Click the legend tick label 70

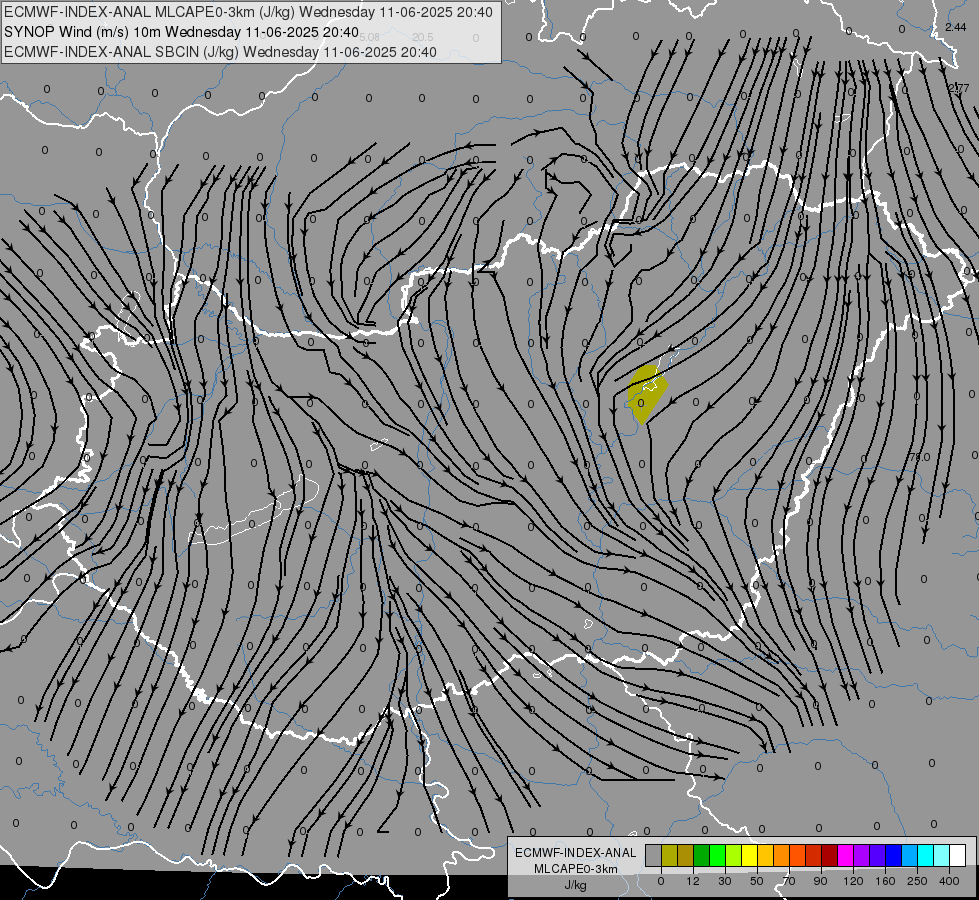click(x=789, y=881)
